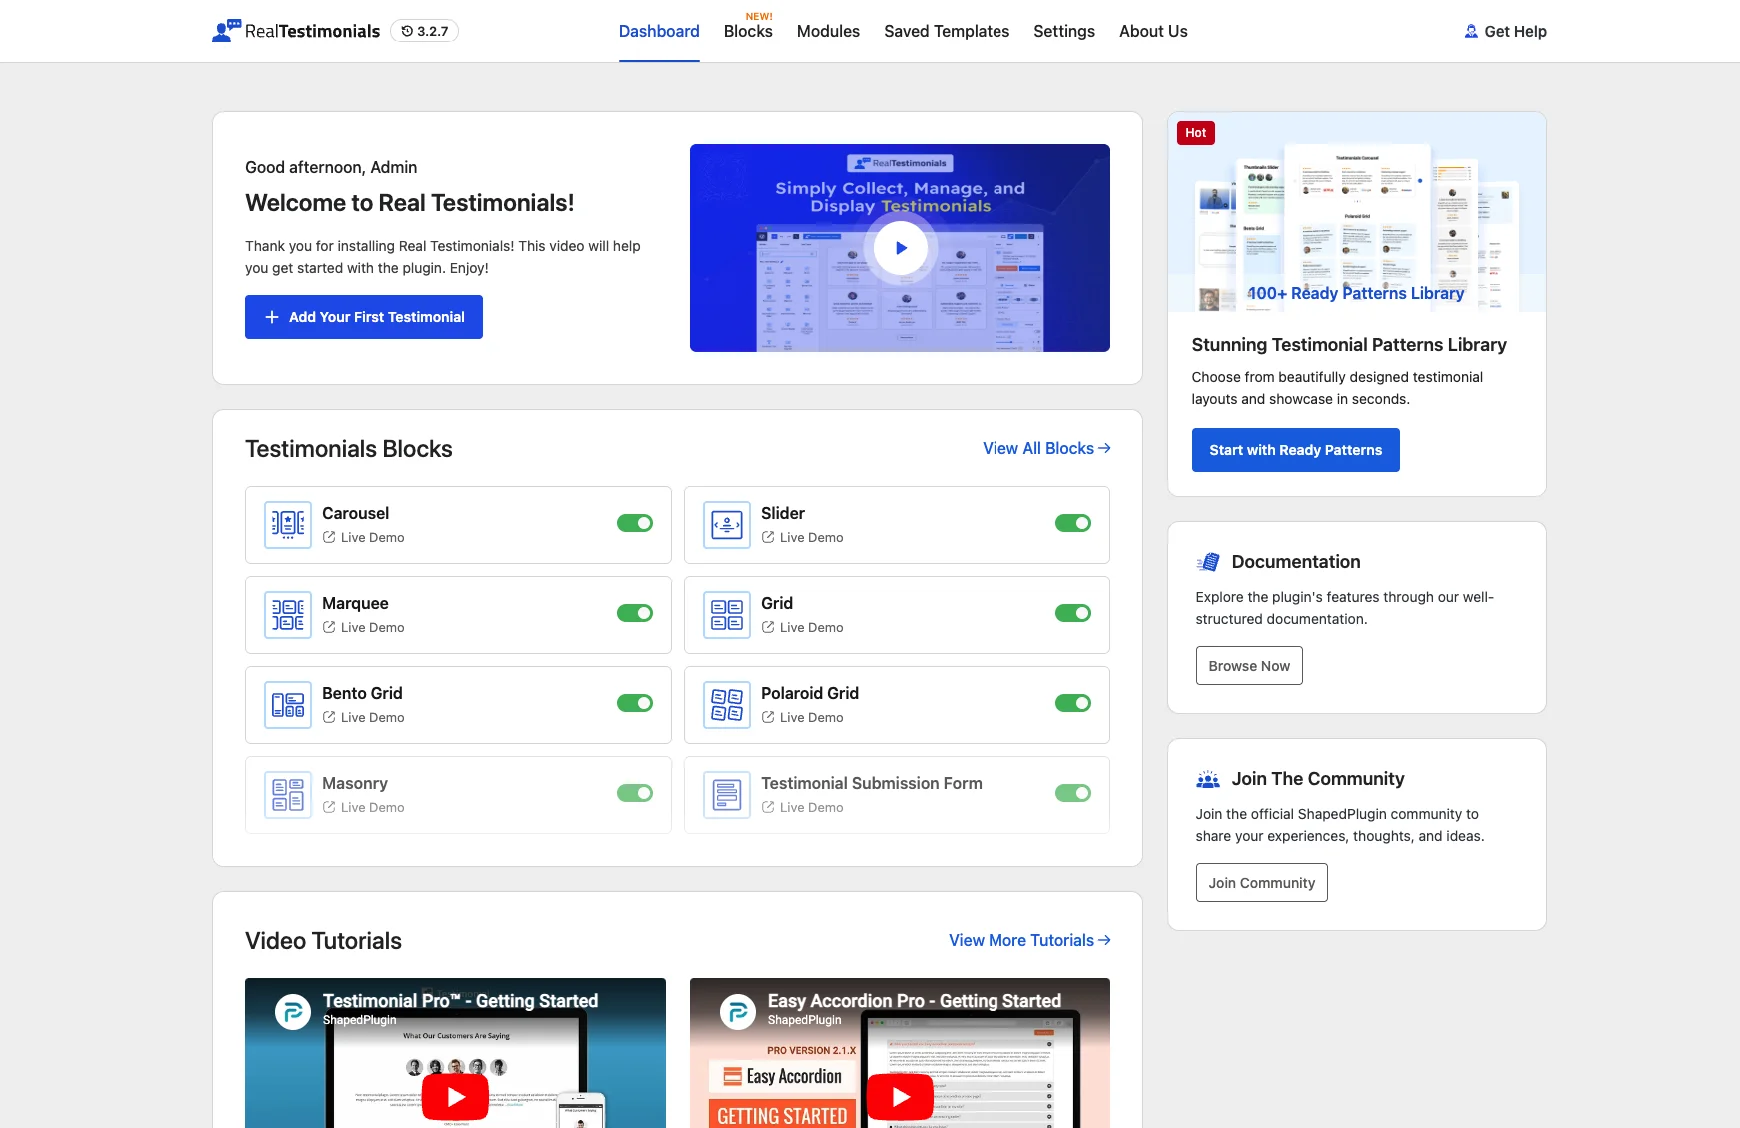Play the welcome intro video
The image size is (1740, 1128).
900,248
